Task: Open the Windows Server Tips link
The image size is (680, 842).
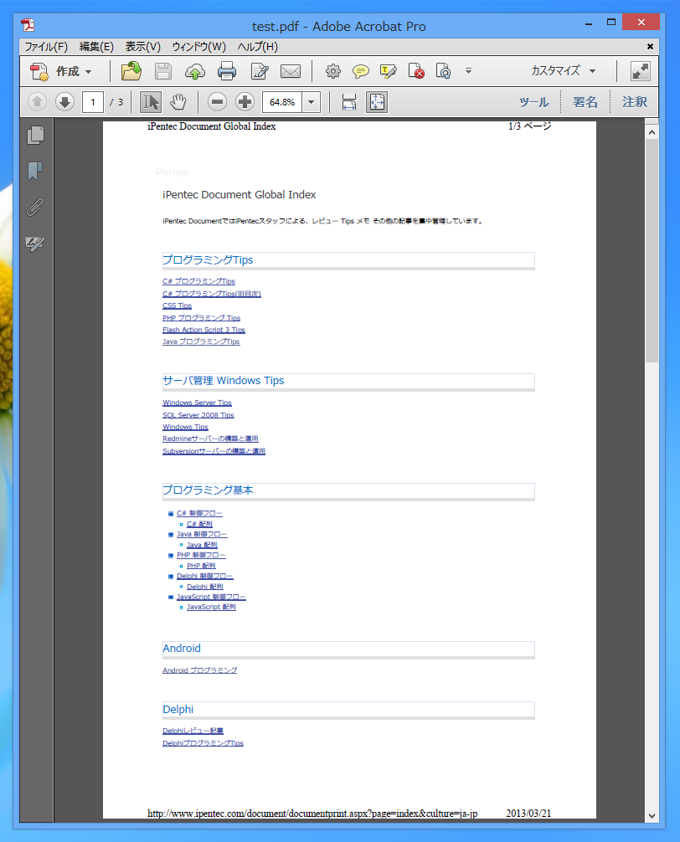Action: coord(197,403)
